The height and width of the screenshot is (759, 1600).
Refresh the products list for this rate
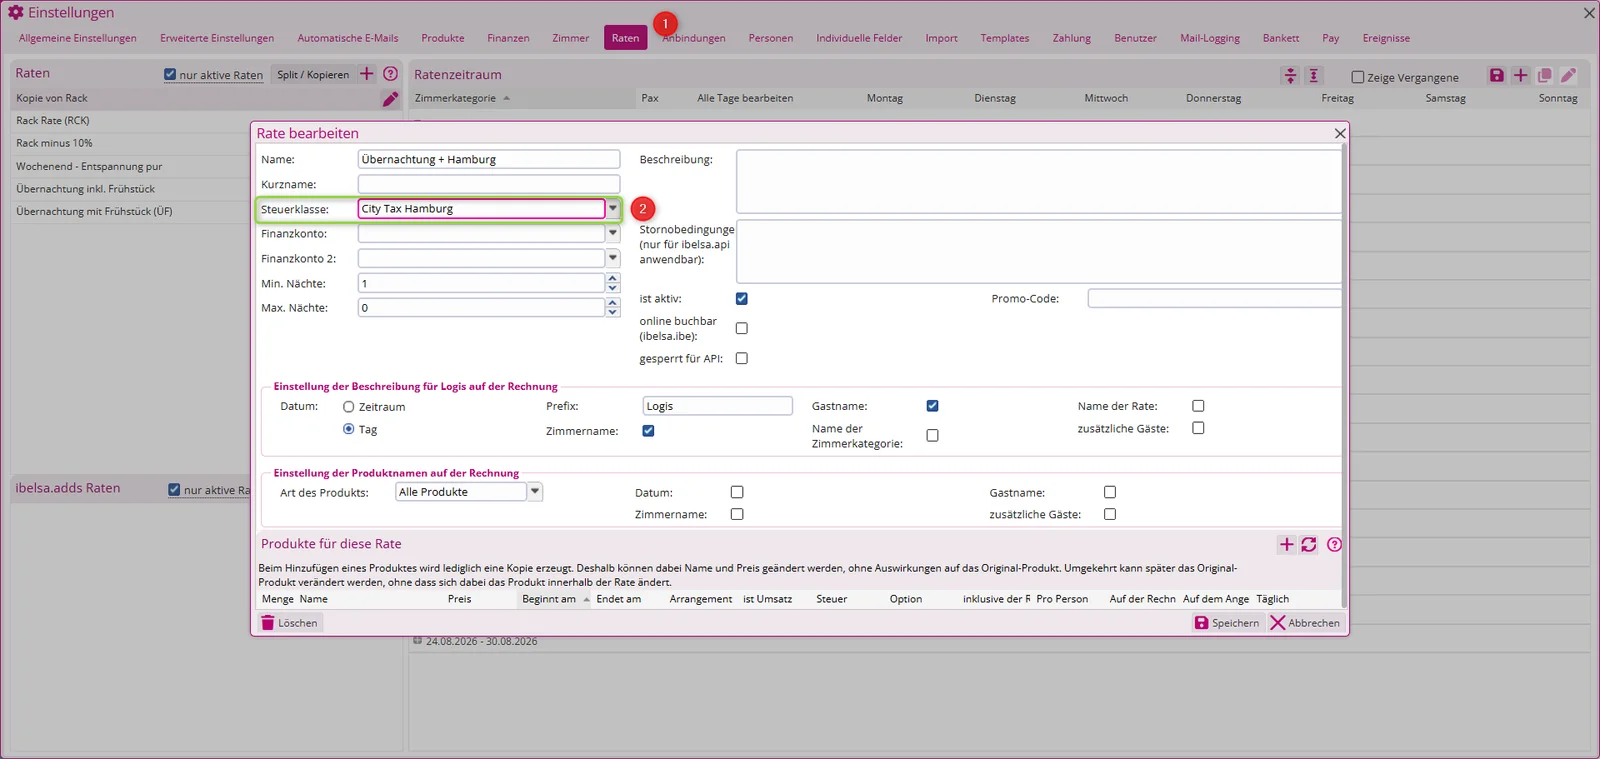coord(1309,545)
